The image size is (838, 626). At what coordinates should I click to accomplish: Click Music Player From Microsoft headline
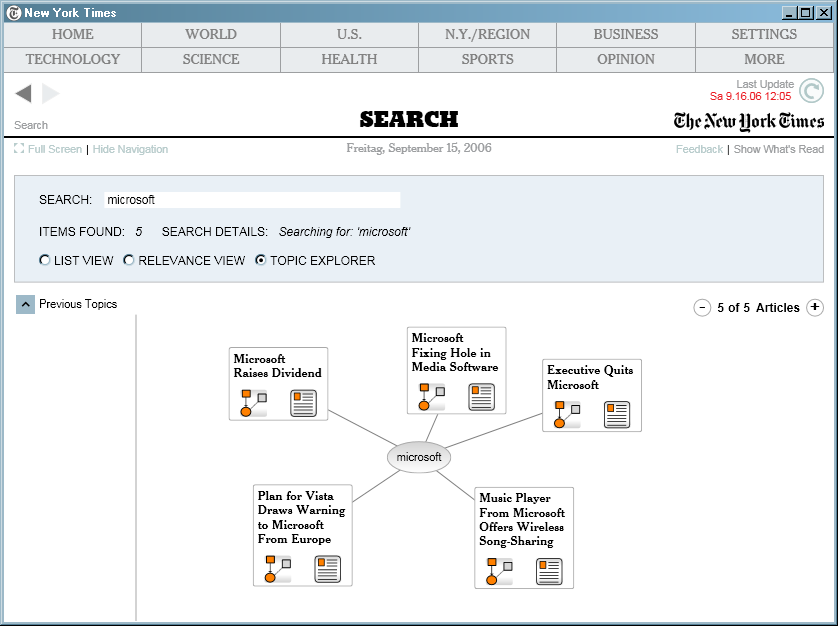pyautogui.click(x=522, y=520)
